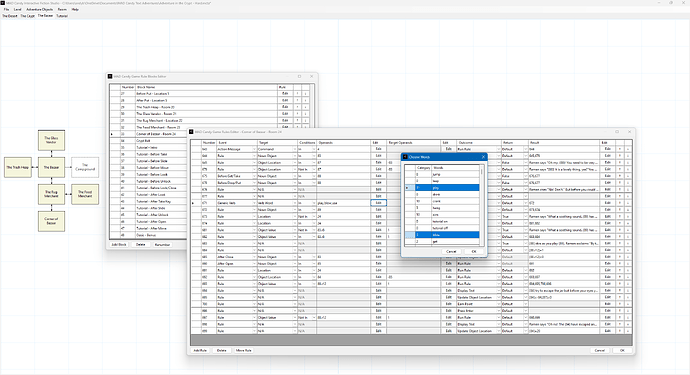Move 'The Glass Vendor - Room 21' block down
690x375 pixels.
coord(305,114)
